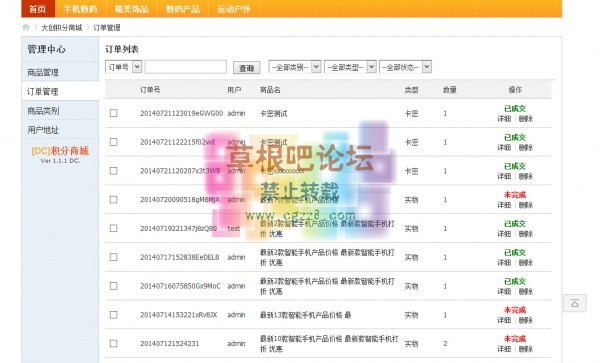Click 删除 for order 20140721122215f02wE
Viewport: 600px width, 363px height.
(x=525, y=147)
